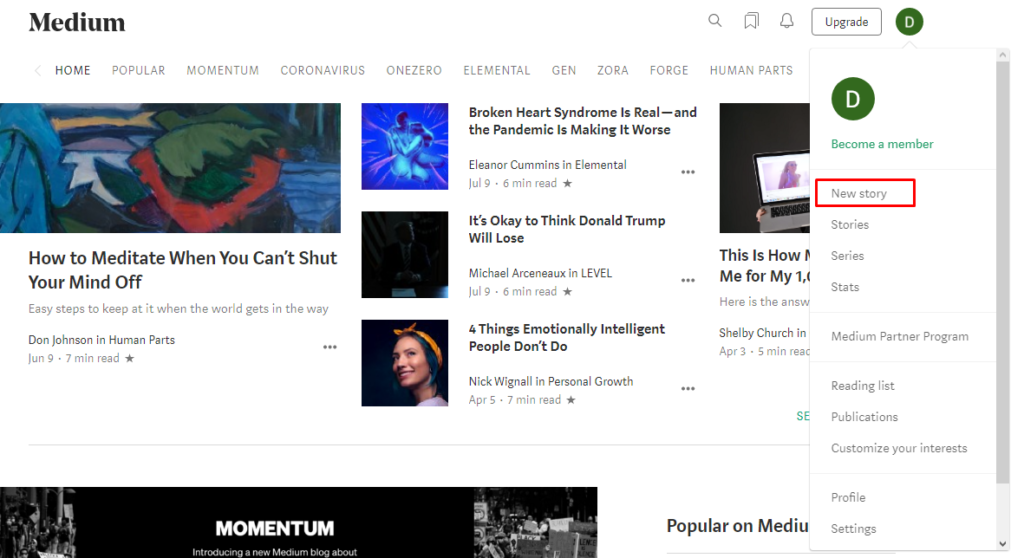
Task: Switch to the ELEMENTAL tab
Action: (496, 71)
